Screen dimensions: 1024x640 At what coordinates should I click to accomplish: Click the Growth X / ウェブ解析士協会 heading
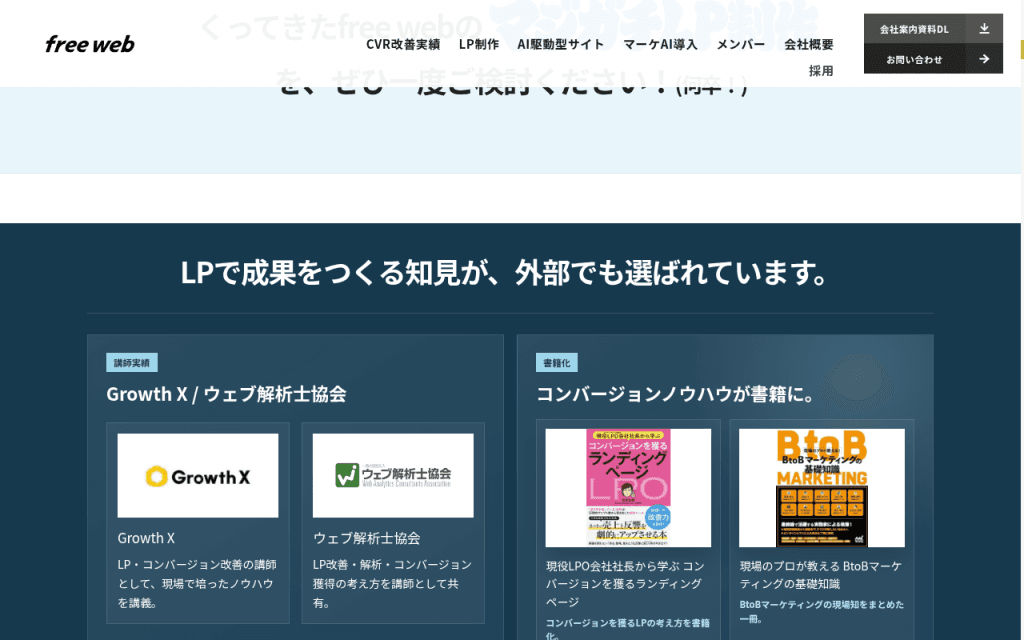tap(226, 394)
